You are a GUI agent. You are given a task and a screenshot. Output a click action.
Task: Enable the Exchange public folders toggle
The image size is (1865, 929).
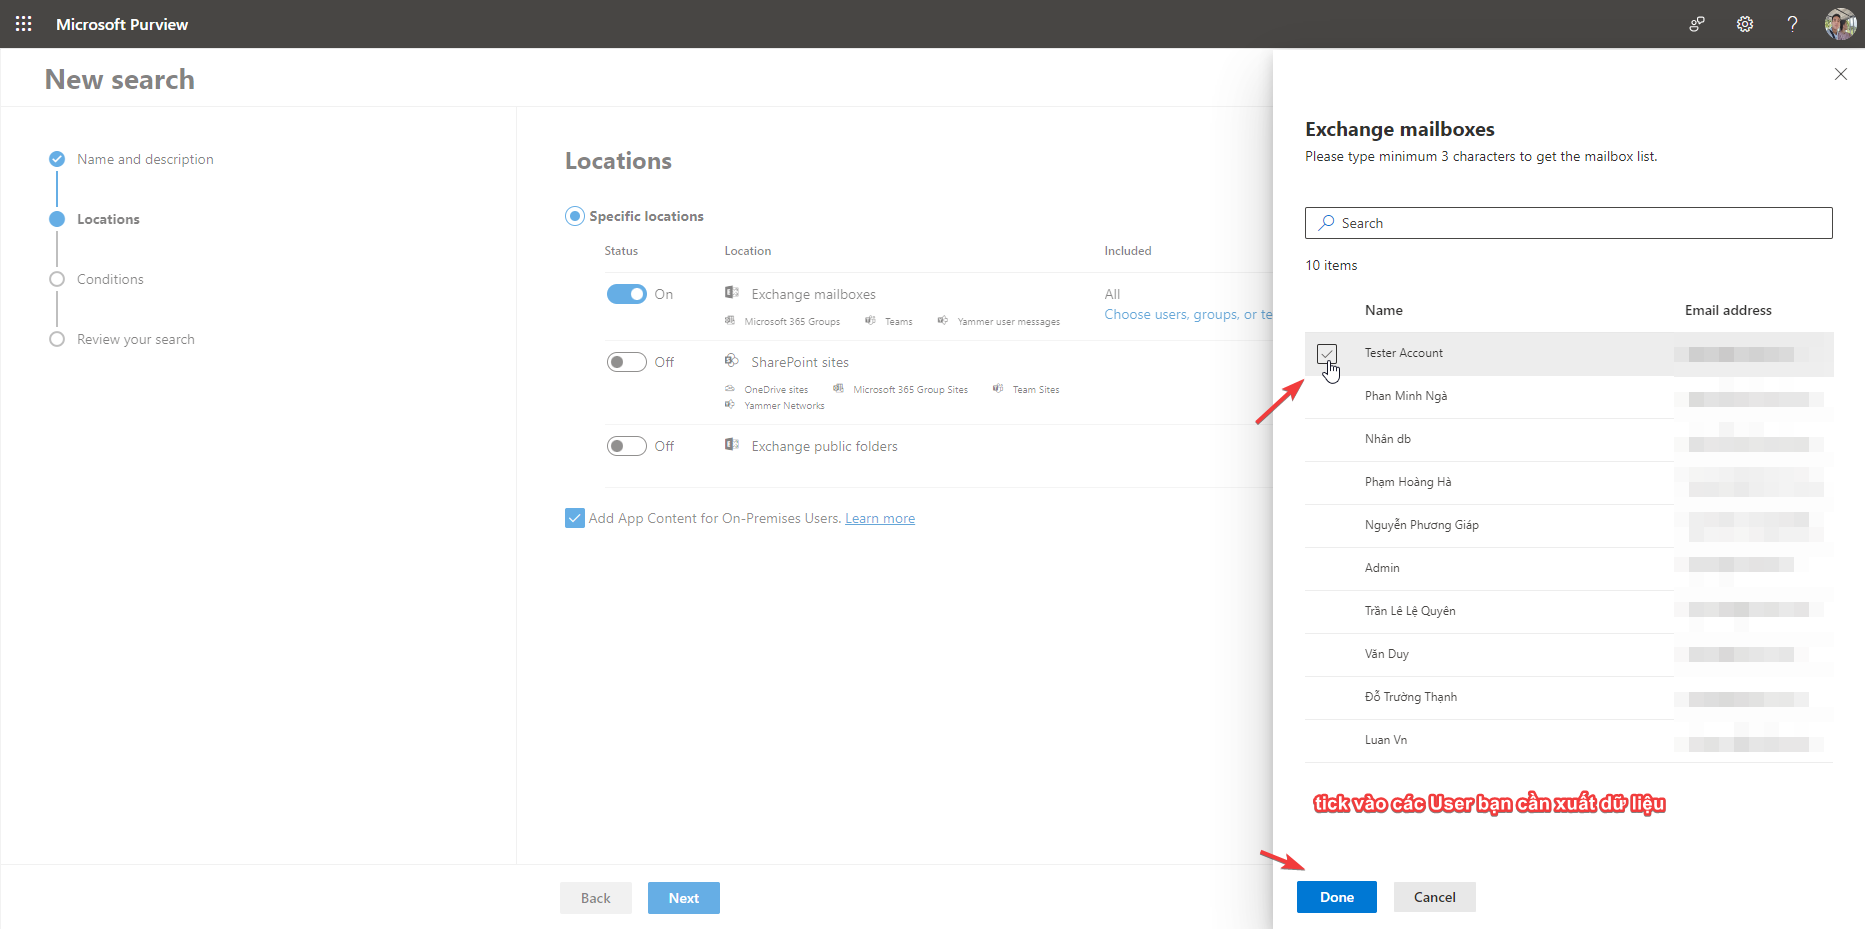point(627,446)
